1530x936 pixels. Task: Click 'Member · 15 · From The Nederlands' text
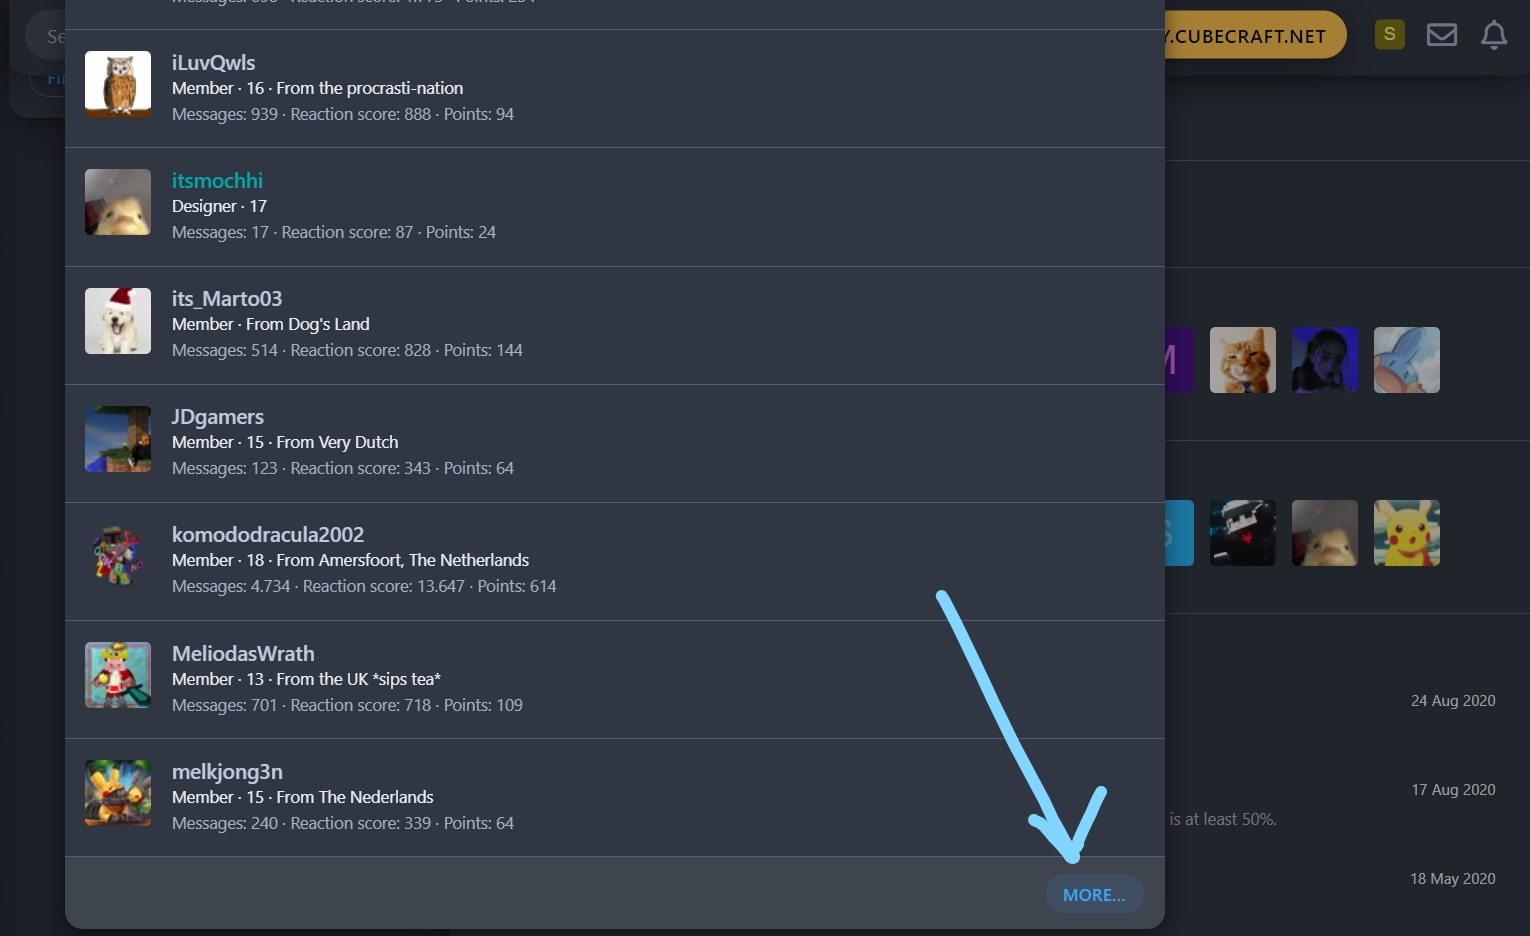[303, 797]
